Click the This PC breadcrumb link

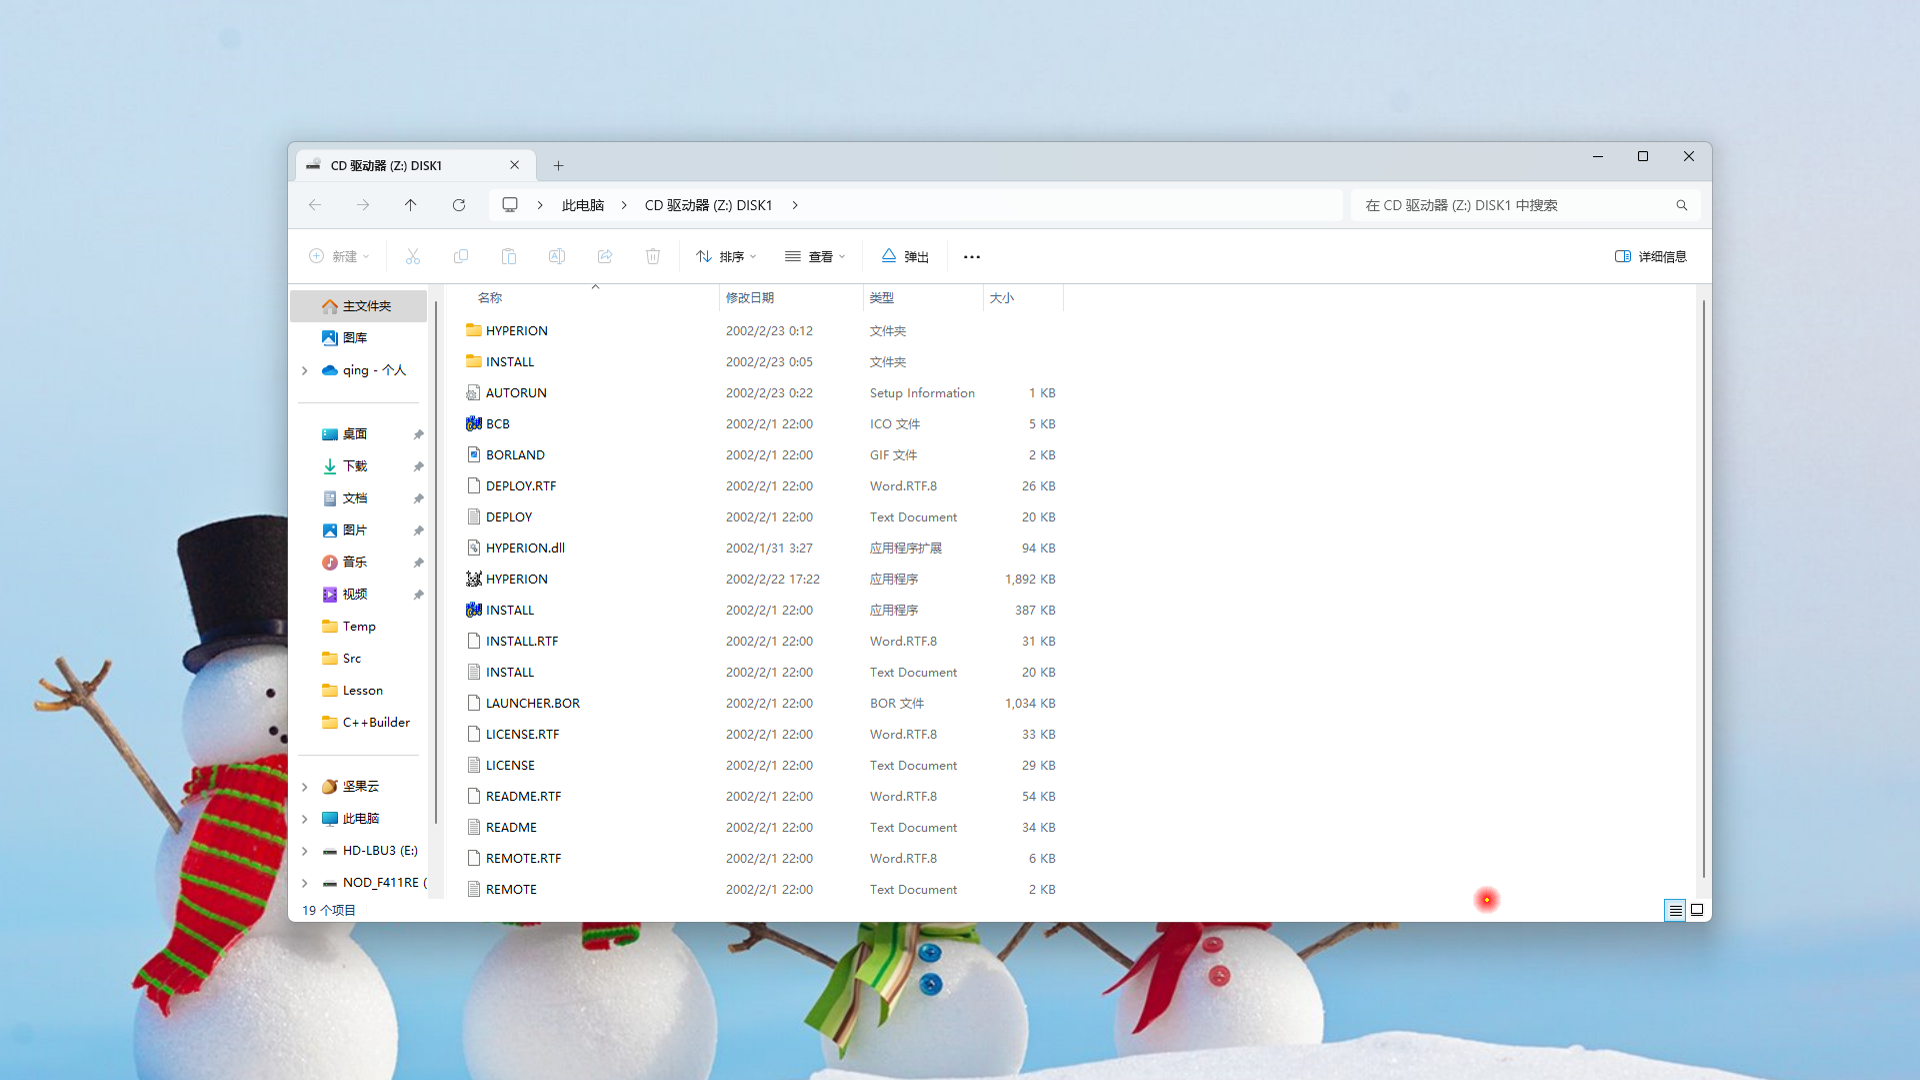click(582, 205)
